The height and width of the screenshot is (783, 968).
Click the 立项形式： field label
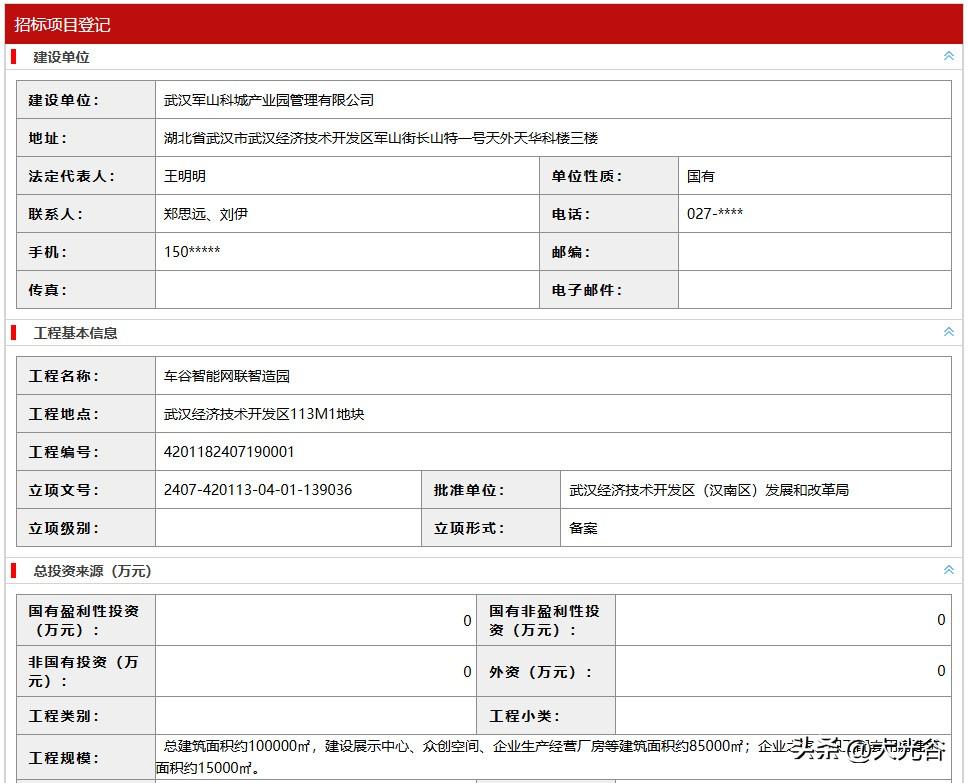click(x=469, y=528)
